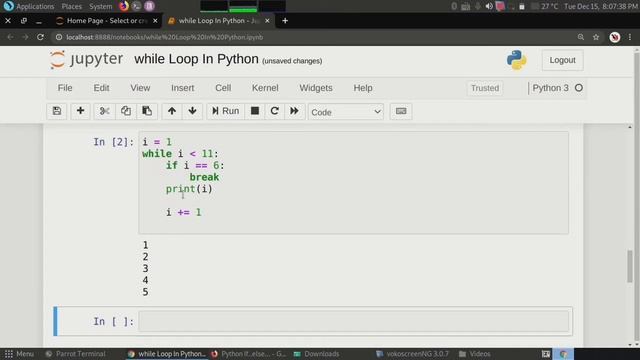Interrupt the kernel with the stop icon
The height and width of the screenshot is (360, 640).
click(255, 111)
